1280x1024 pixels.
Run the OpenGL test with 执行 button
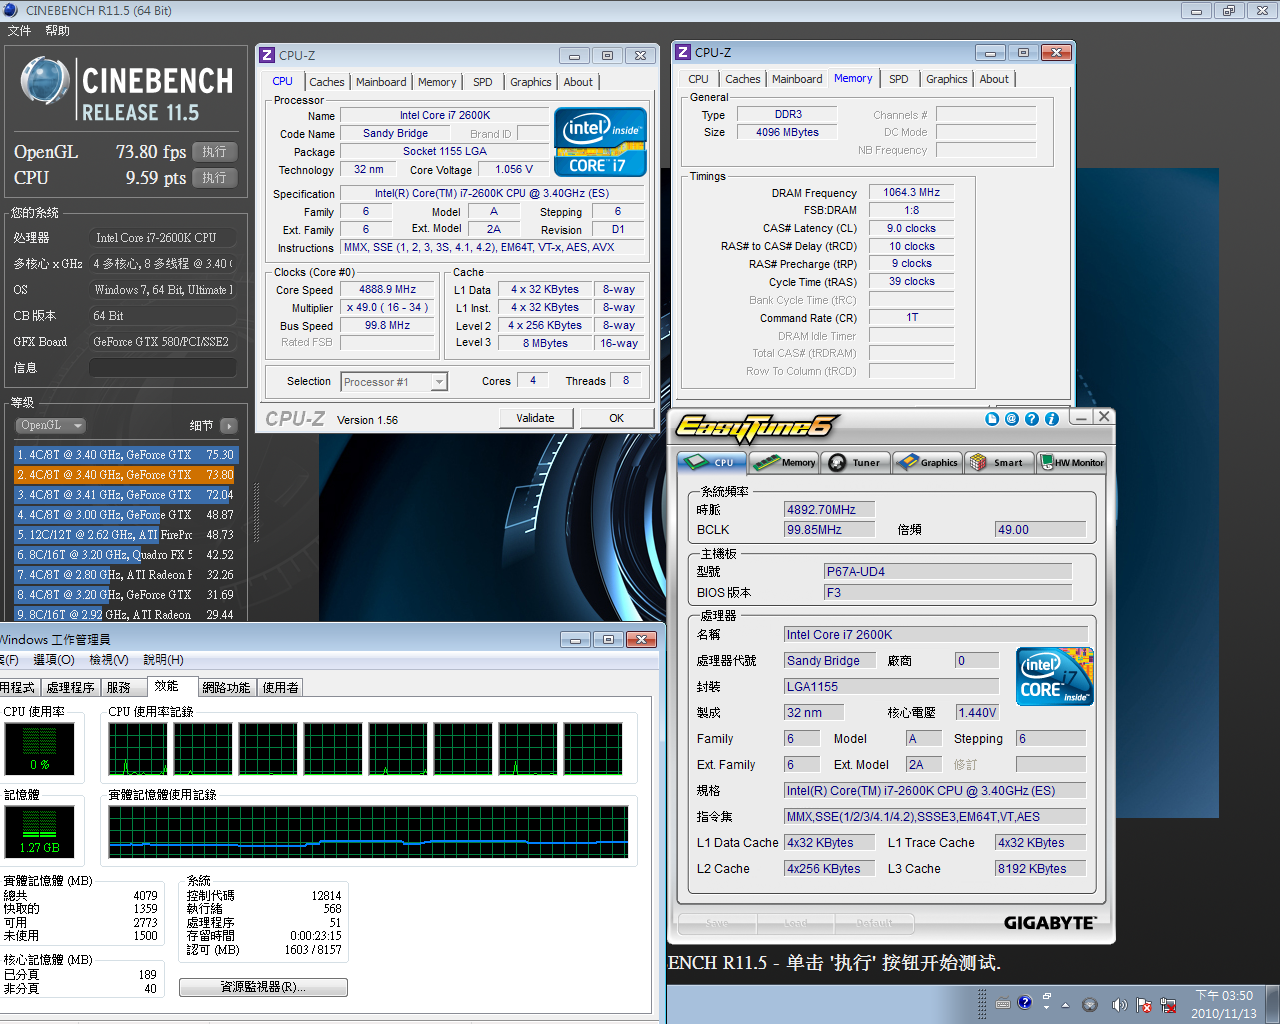[x=214, y=152]
